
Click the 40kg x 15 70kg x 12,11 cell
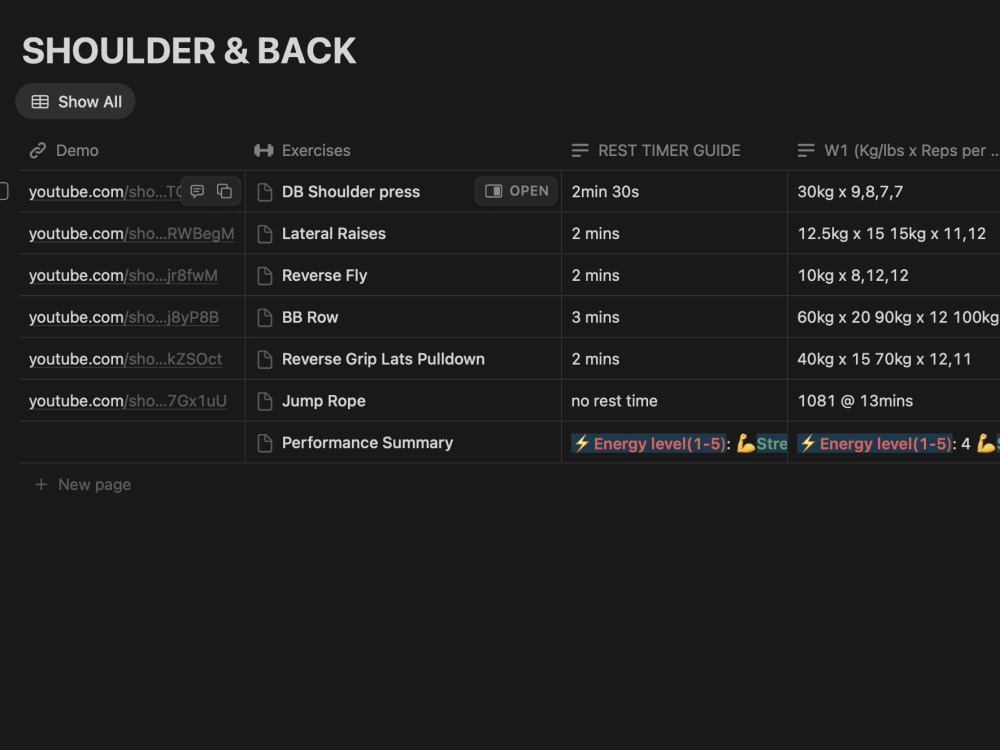coord(893,359)
